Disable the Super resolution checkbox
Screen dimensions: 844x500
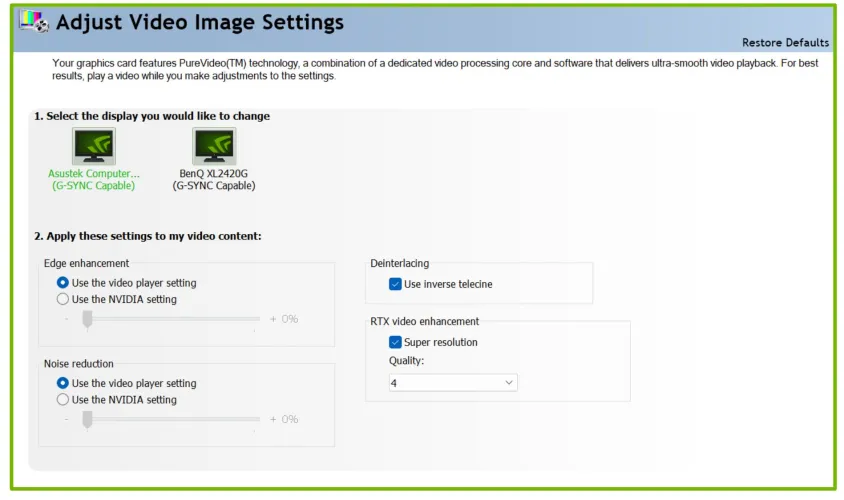(x=395, y=342)
